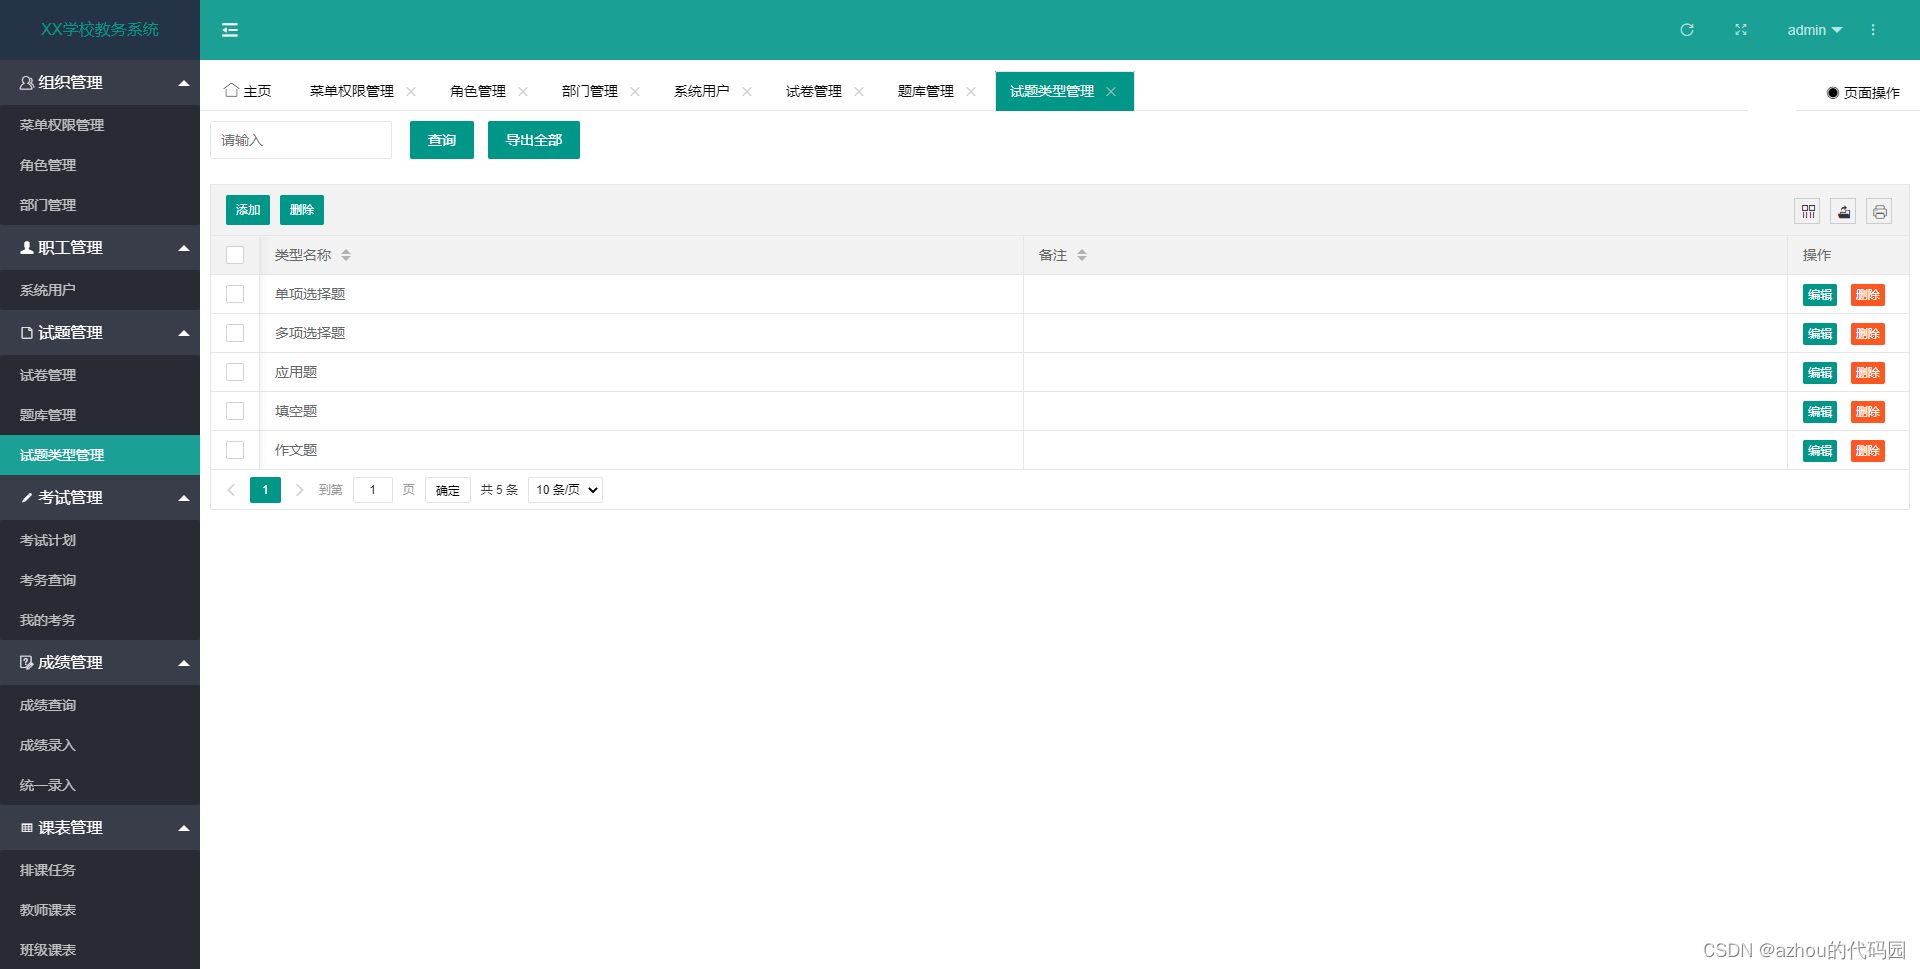Check the 应用题 row checkbox

coord(235,372)
